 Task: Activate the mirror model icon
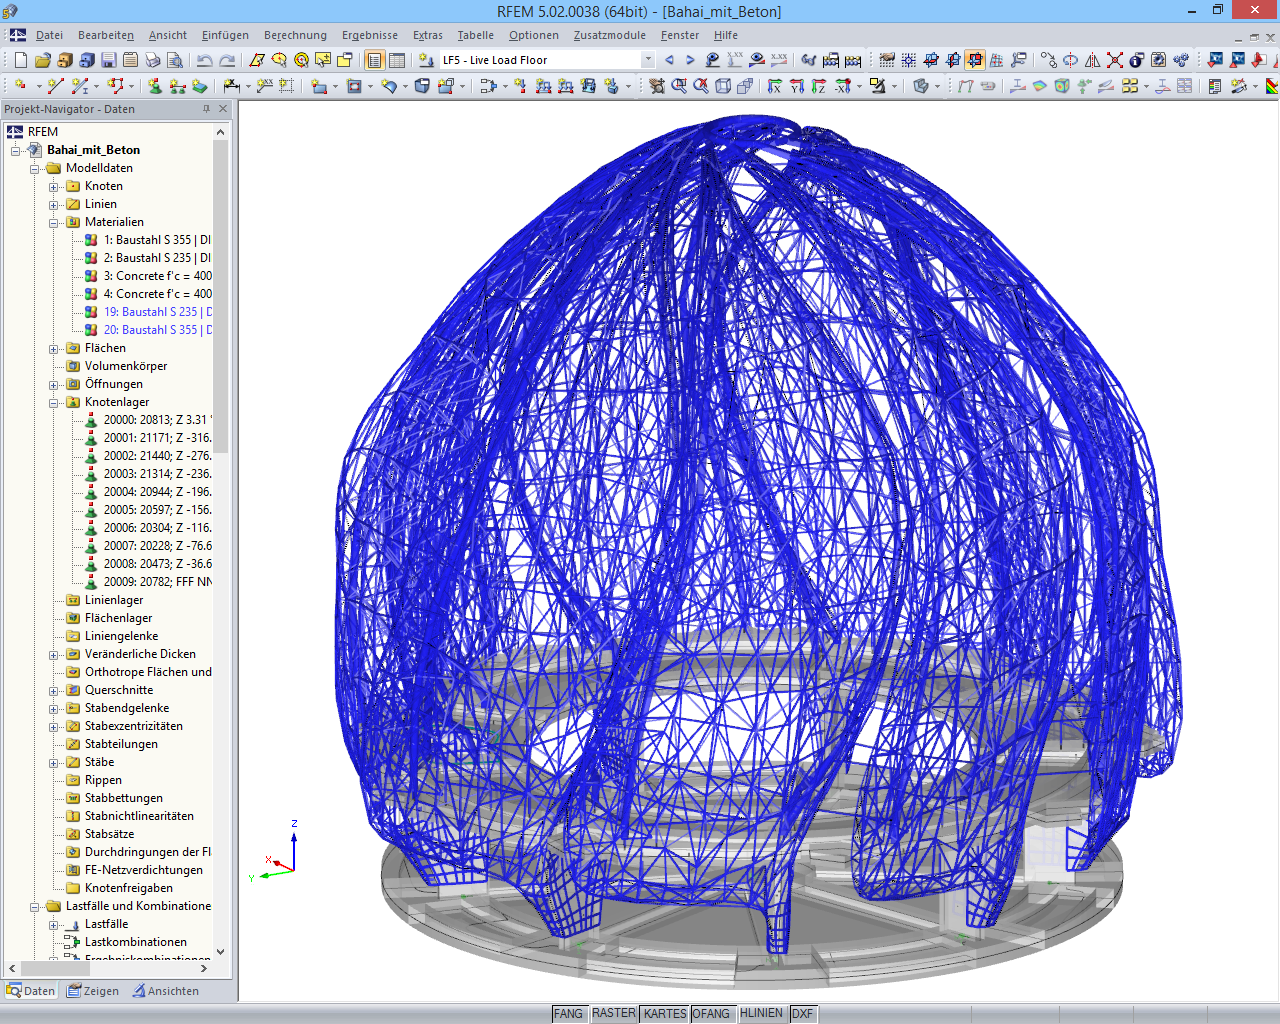(x=1092, y=60)
